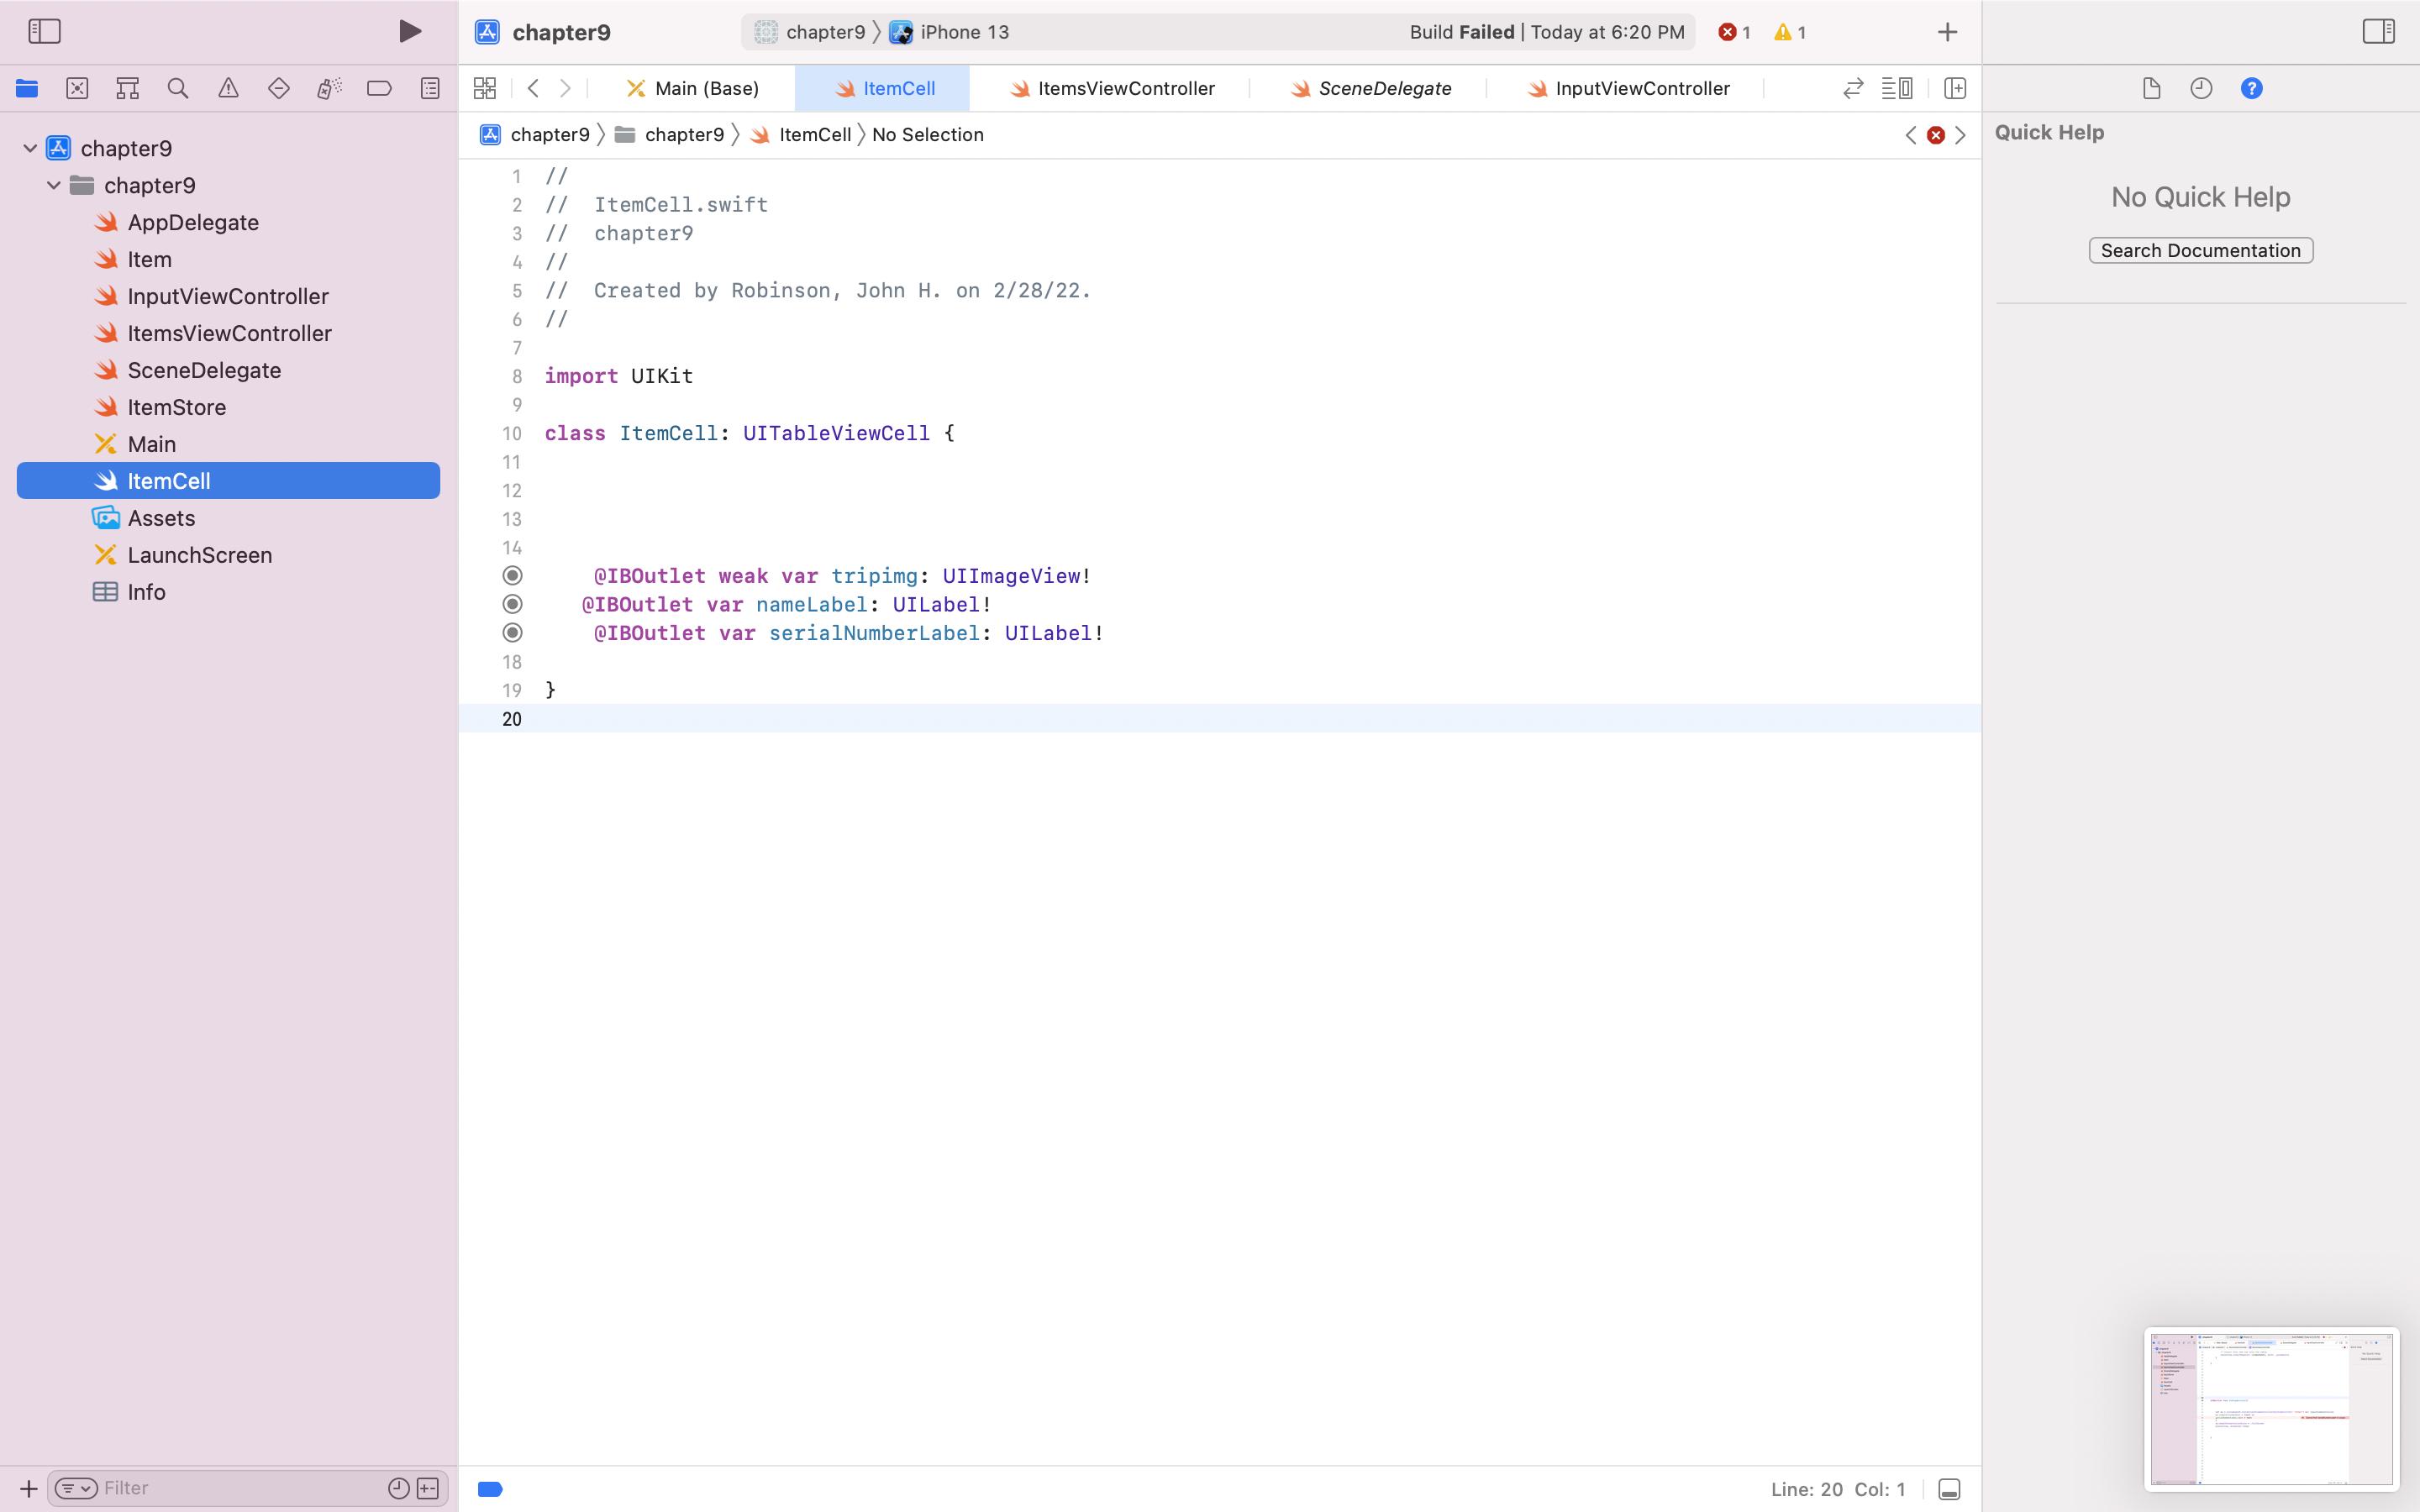2420x1512 pixels.
Task: Click outlet connection circle for tripimg
Action: pos(513,576)
